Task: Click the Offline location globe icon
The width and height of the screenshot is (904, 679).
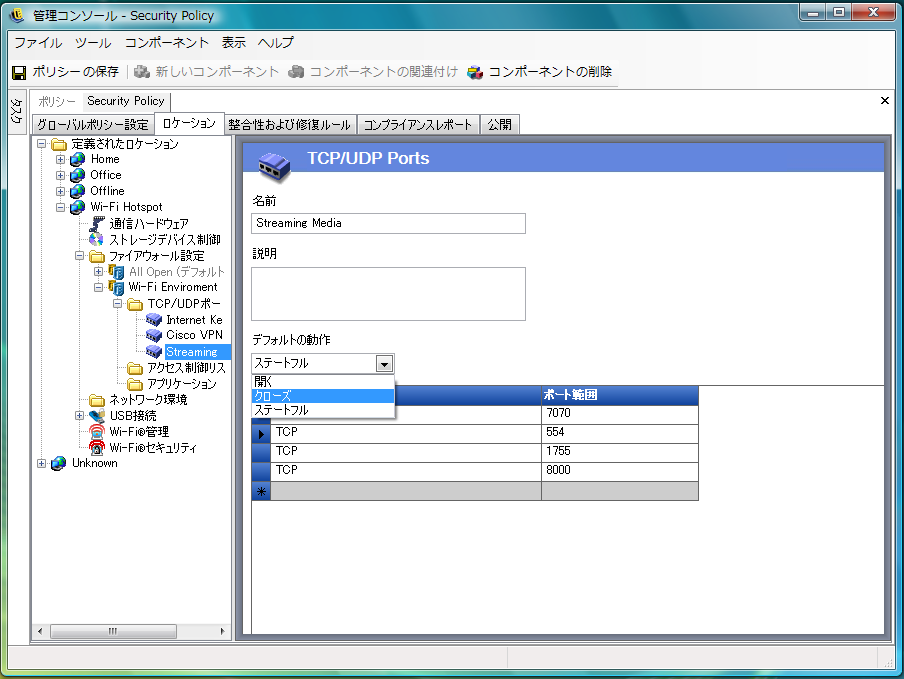Action: [77, 191]
